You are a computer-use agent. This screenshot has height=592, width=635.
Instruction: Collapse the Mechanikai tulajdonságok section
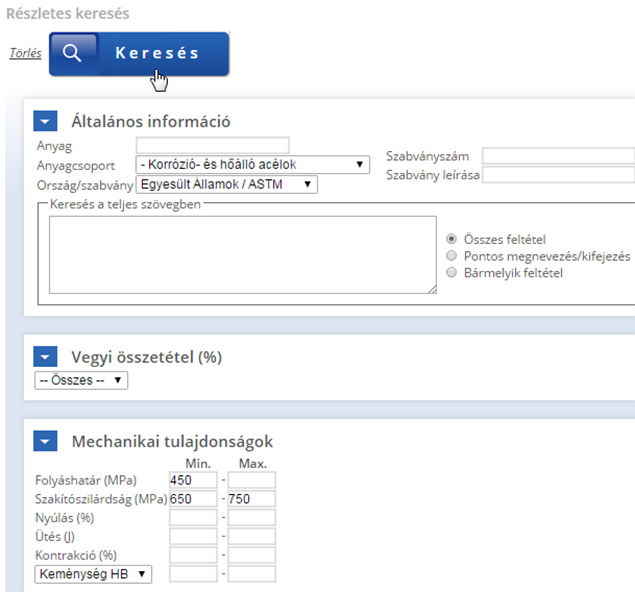(45, 441)
